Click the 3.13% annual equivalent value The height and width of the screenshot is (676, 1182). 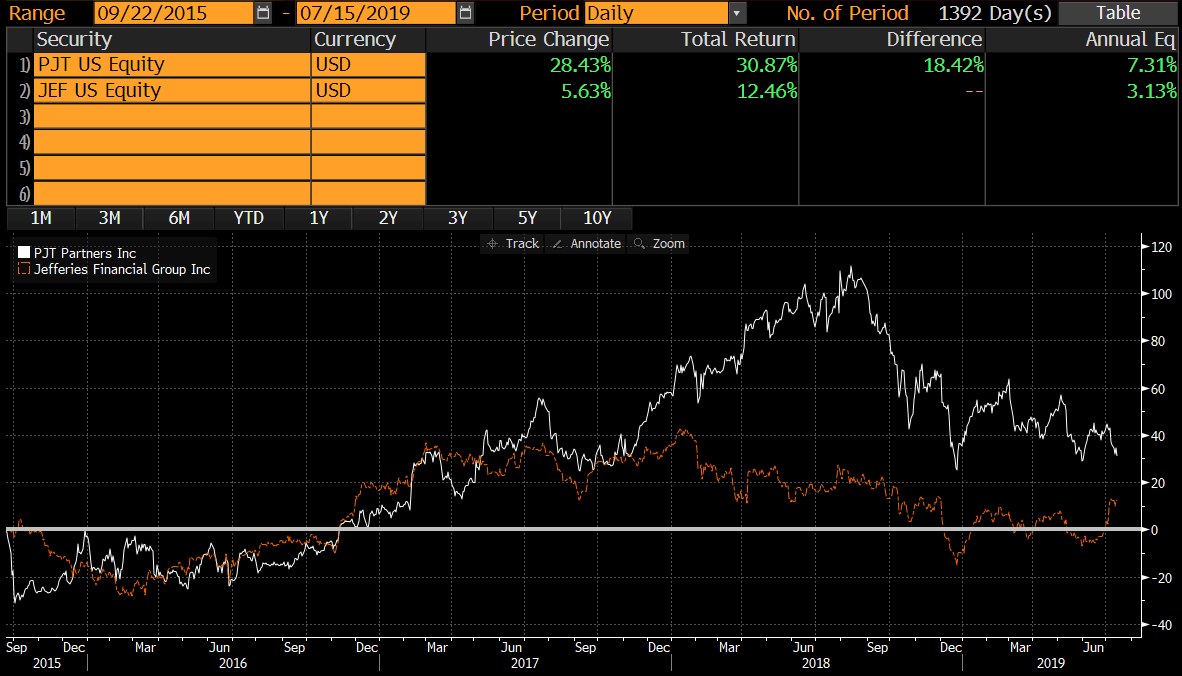(1151, 90)
